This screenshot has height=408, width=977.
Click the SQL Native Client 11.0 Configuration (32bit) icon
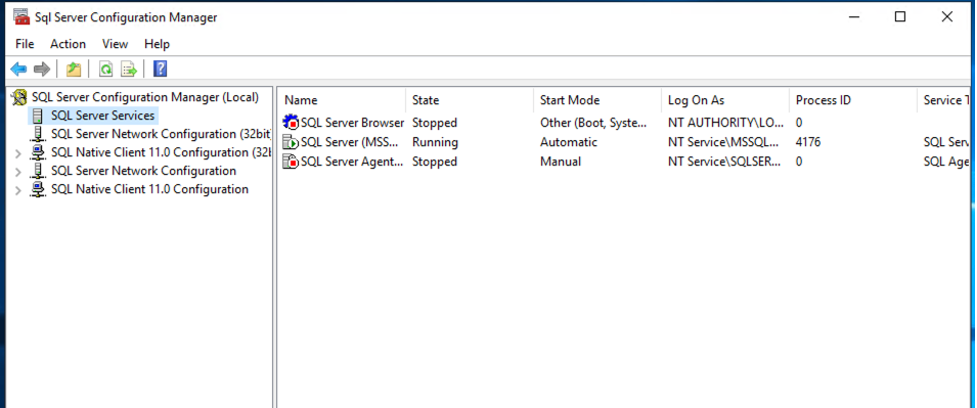point(38,153)
